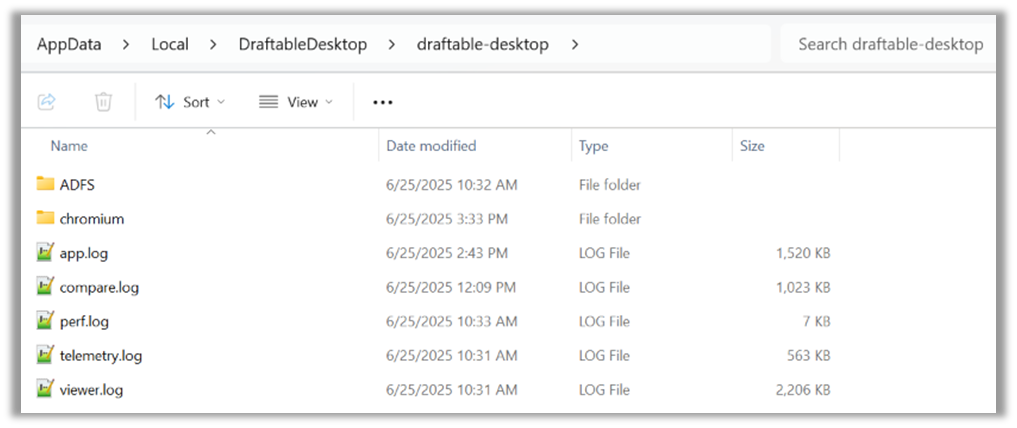1017x428 pixels.
Task: Open the Sort dropdown
Action: click(x=190, y=102)
